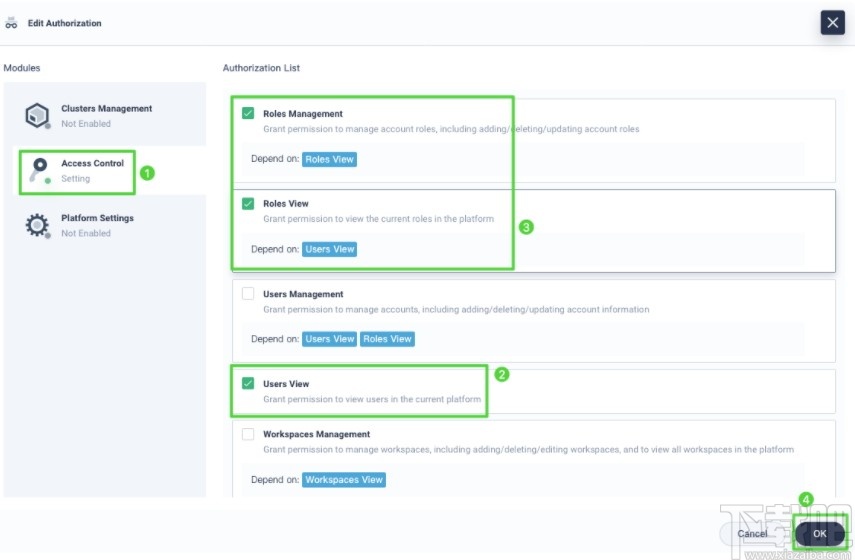Close the Edit Authorization dialog
The height and width of the screenshot is (560, 855).
point(832,22)
